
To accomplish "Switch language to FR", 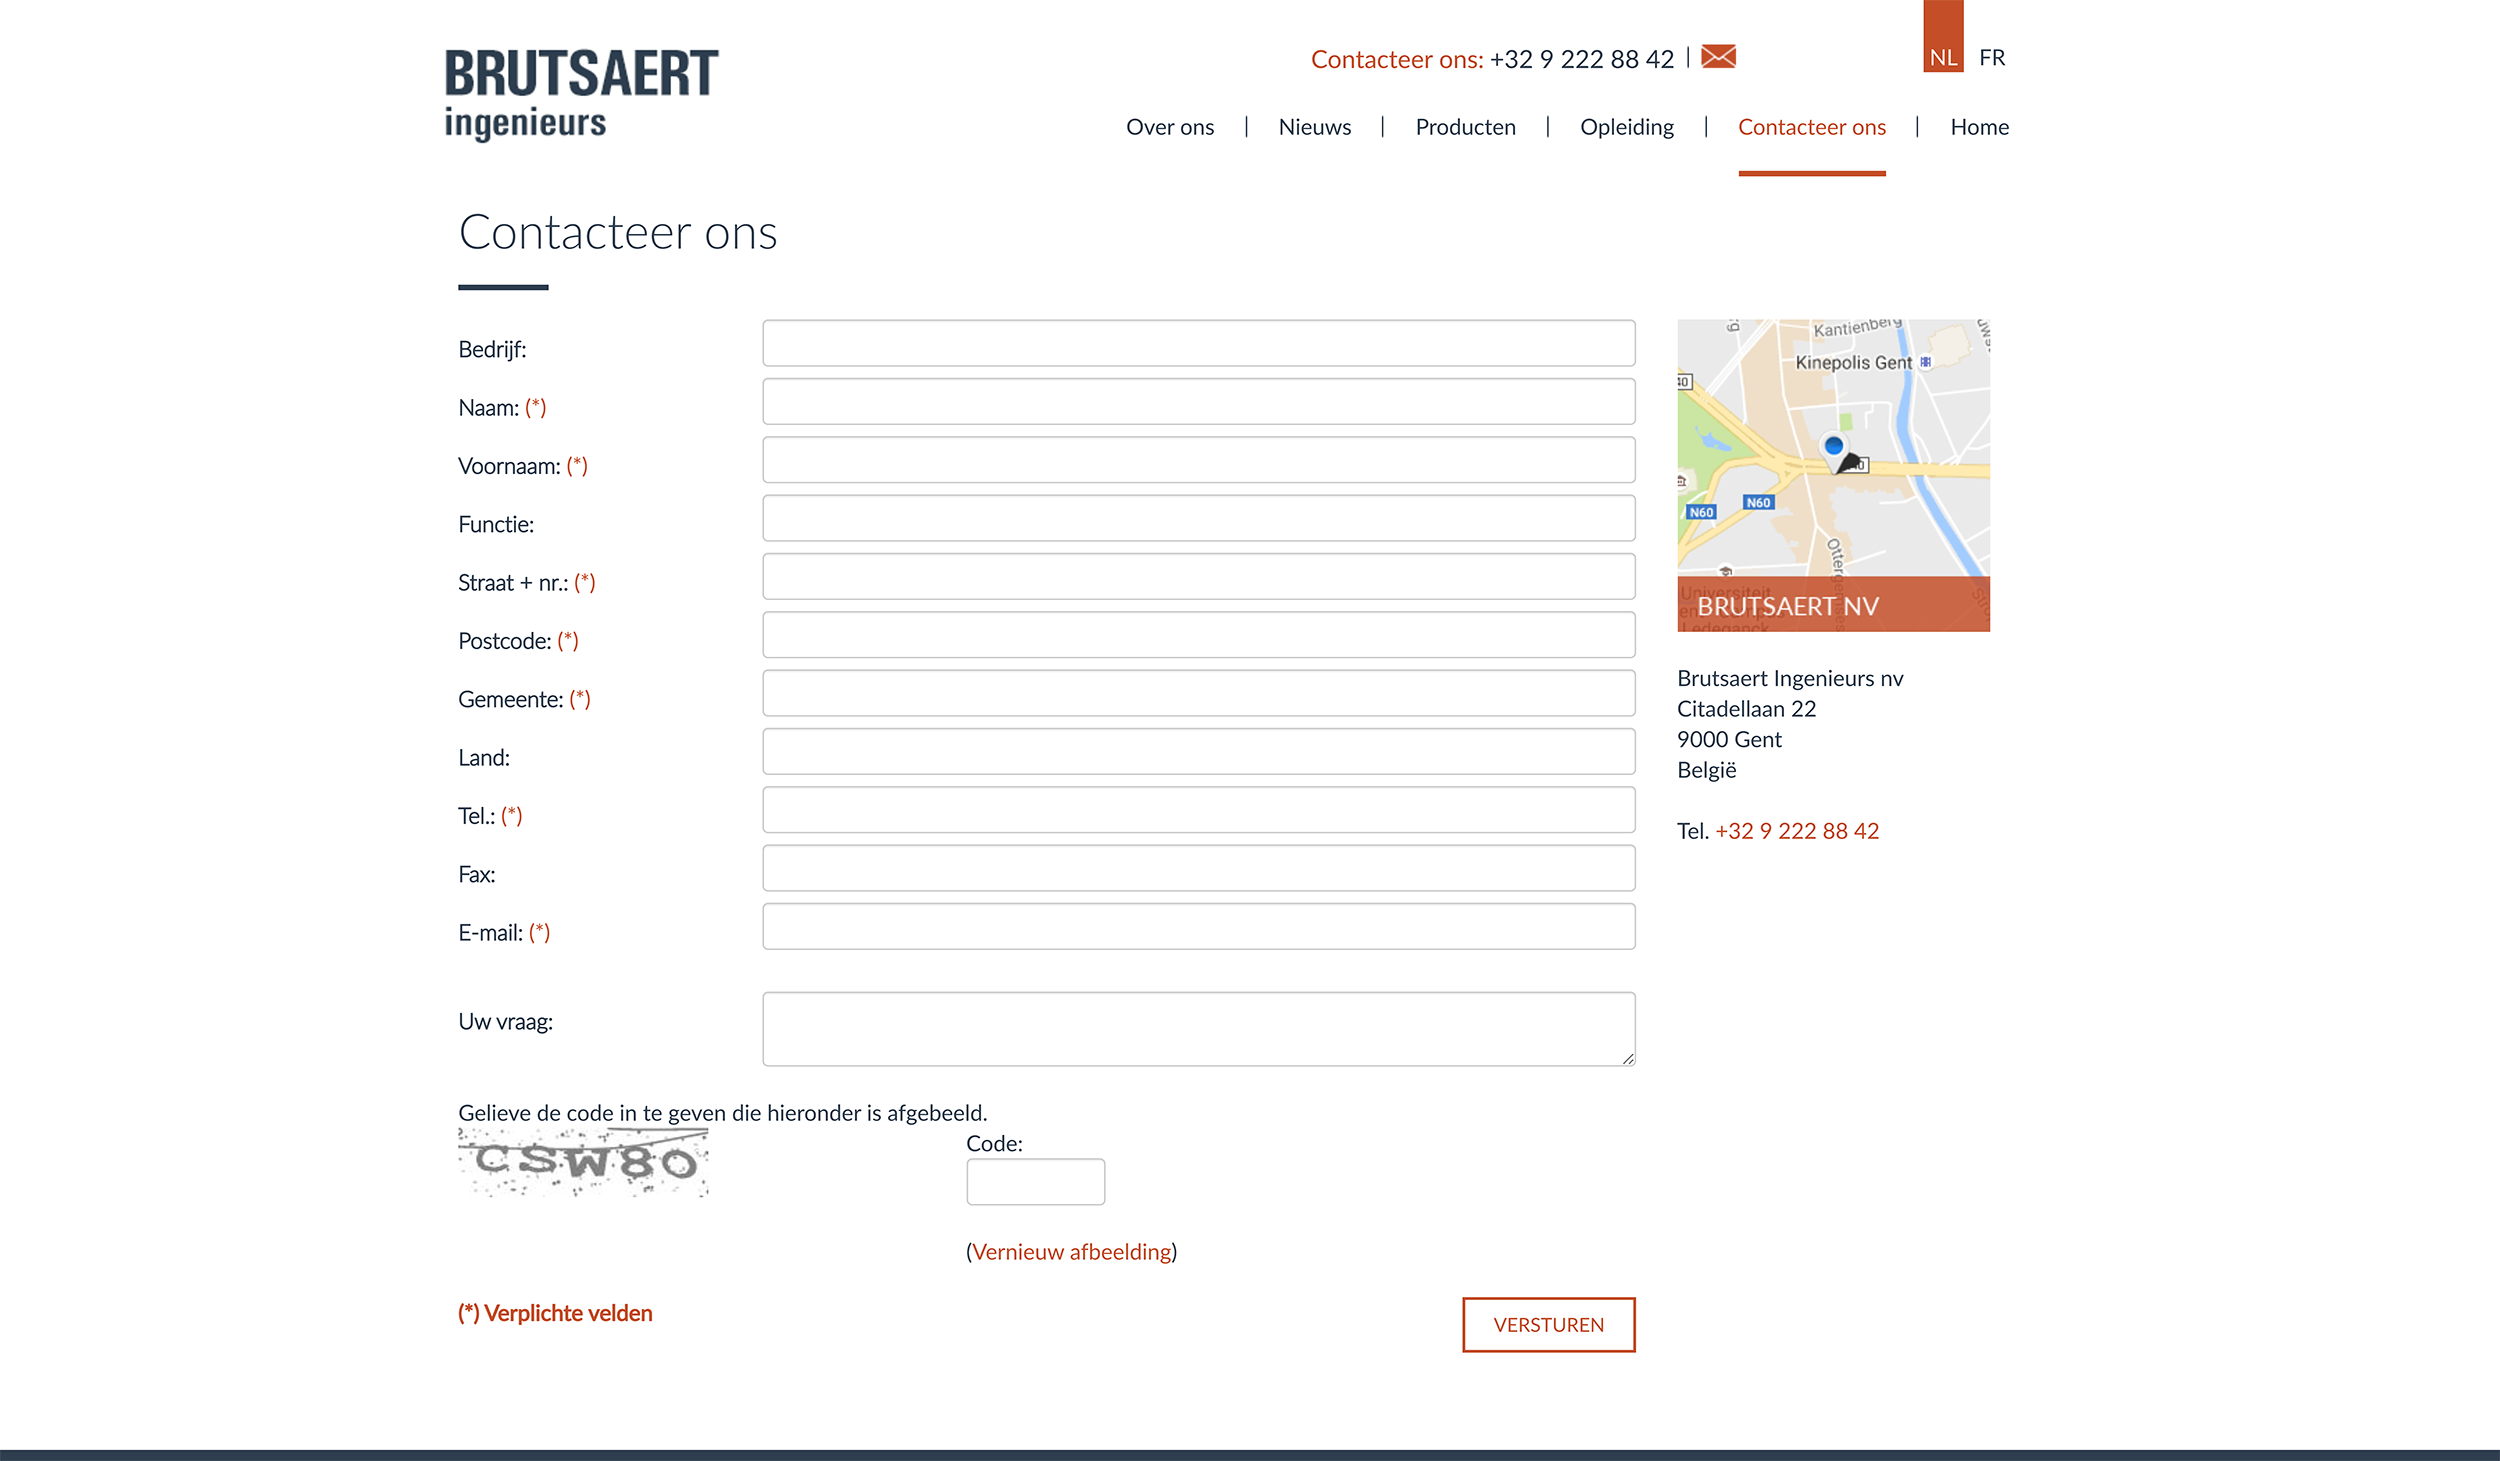I will [x=1991, y=58].
